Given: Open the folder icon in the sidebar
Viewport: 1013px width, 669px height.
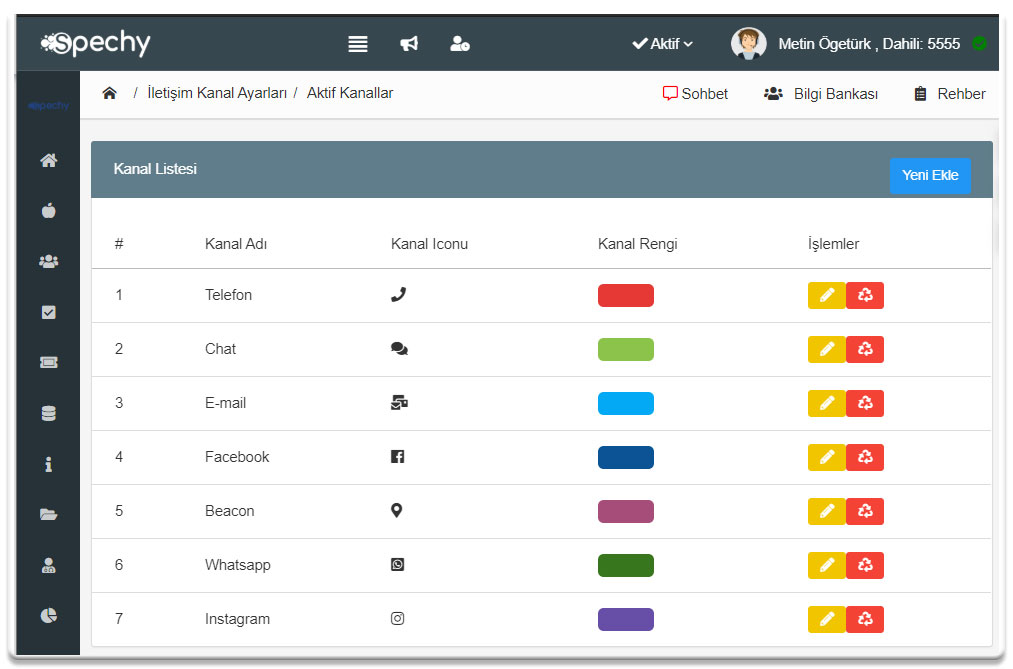Looking at the screenshot, I should pos(48,514).
